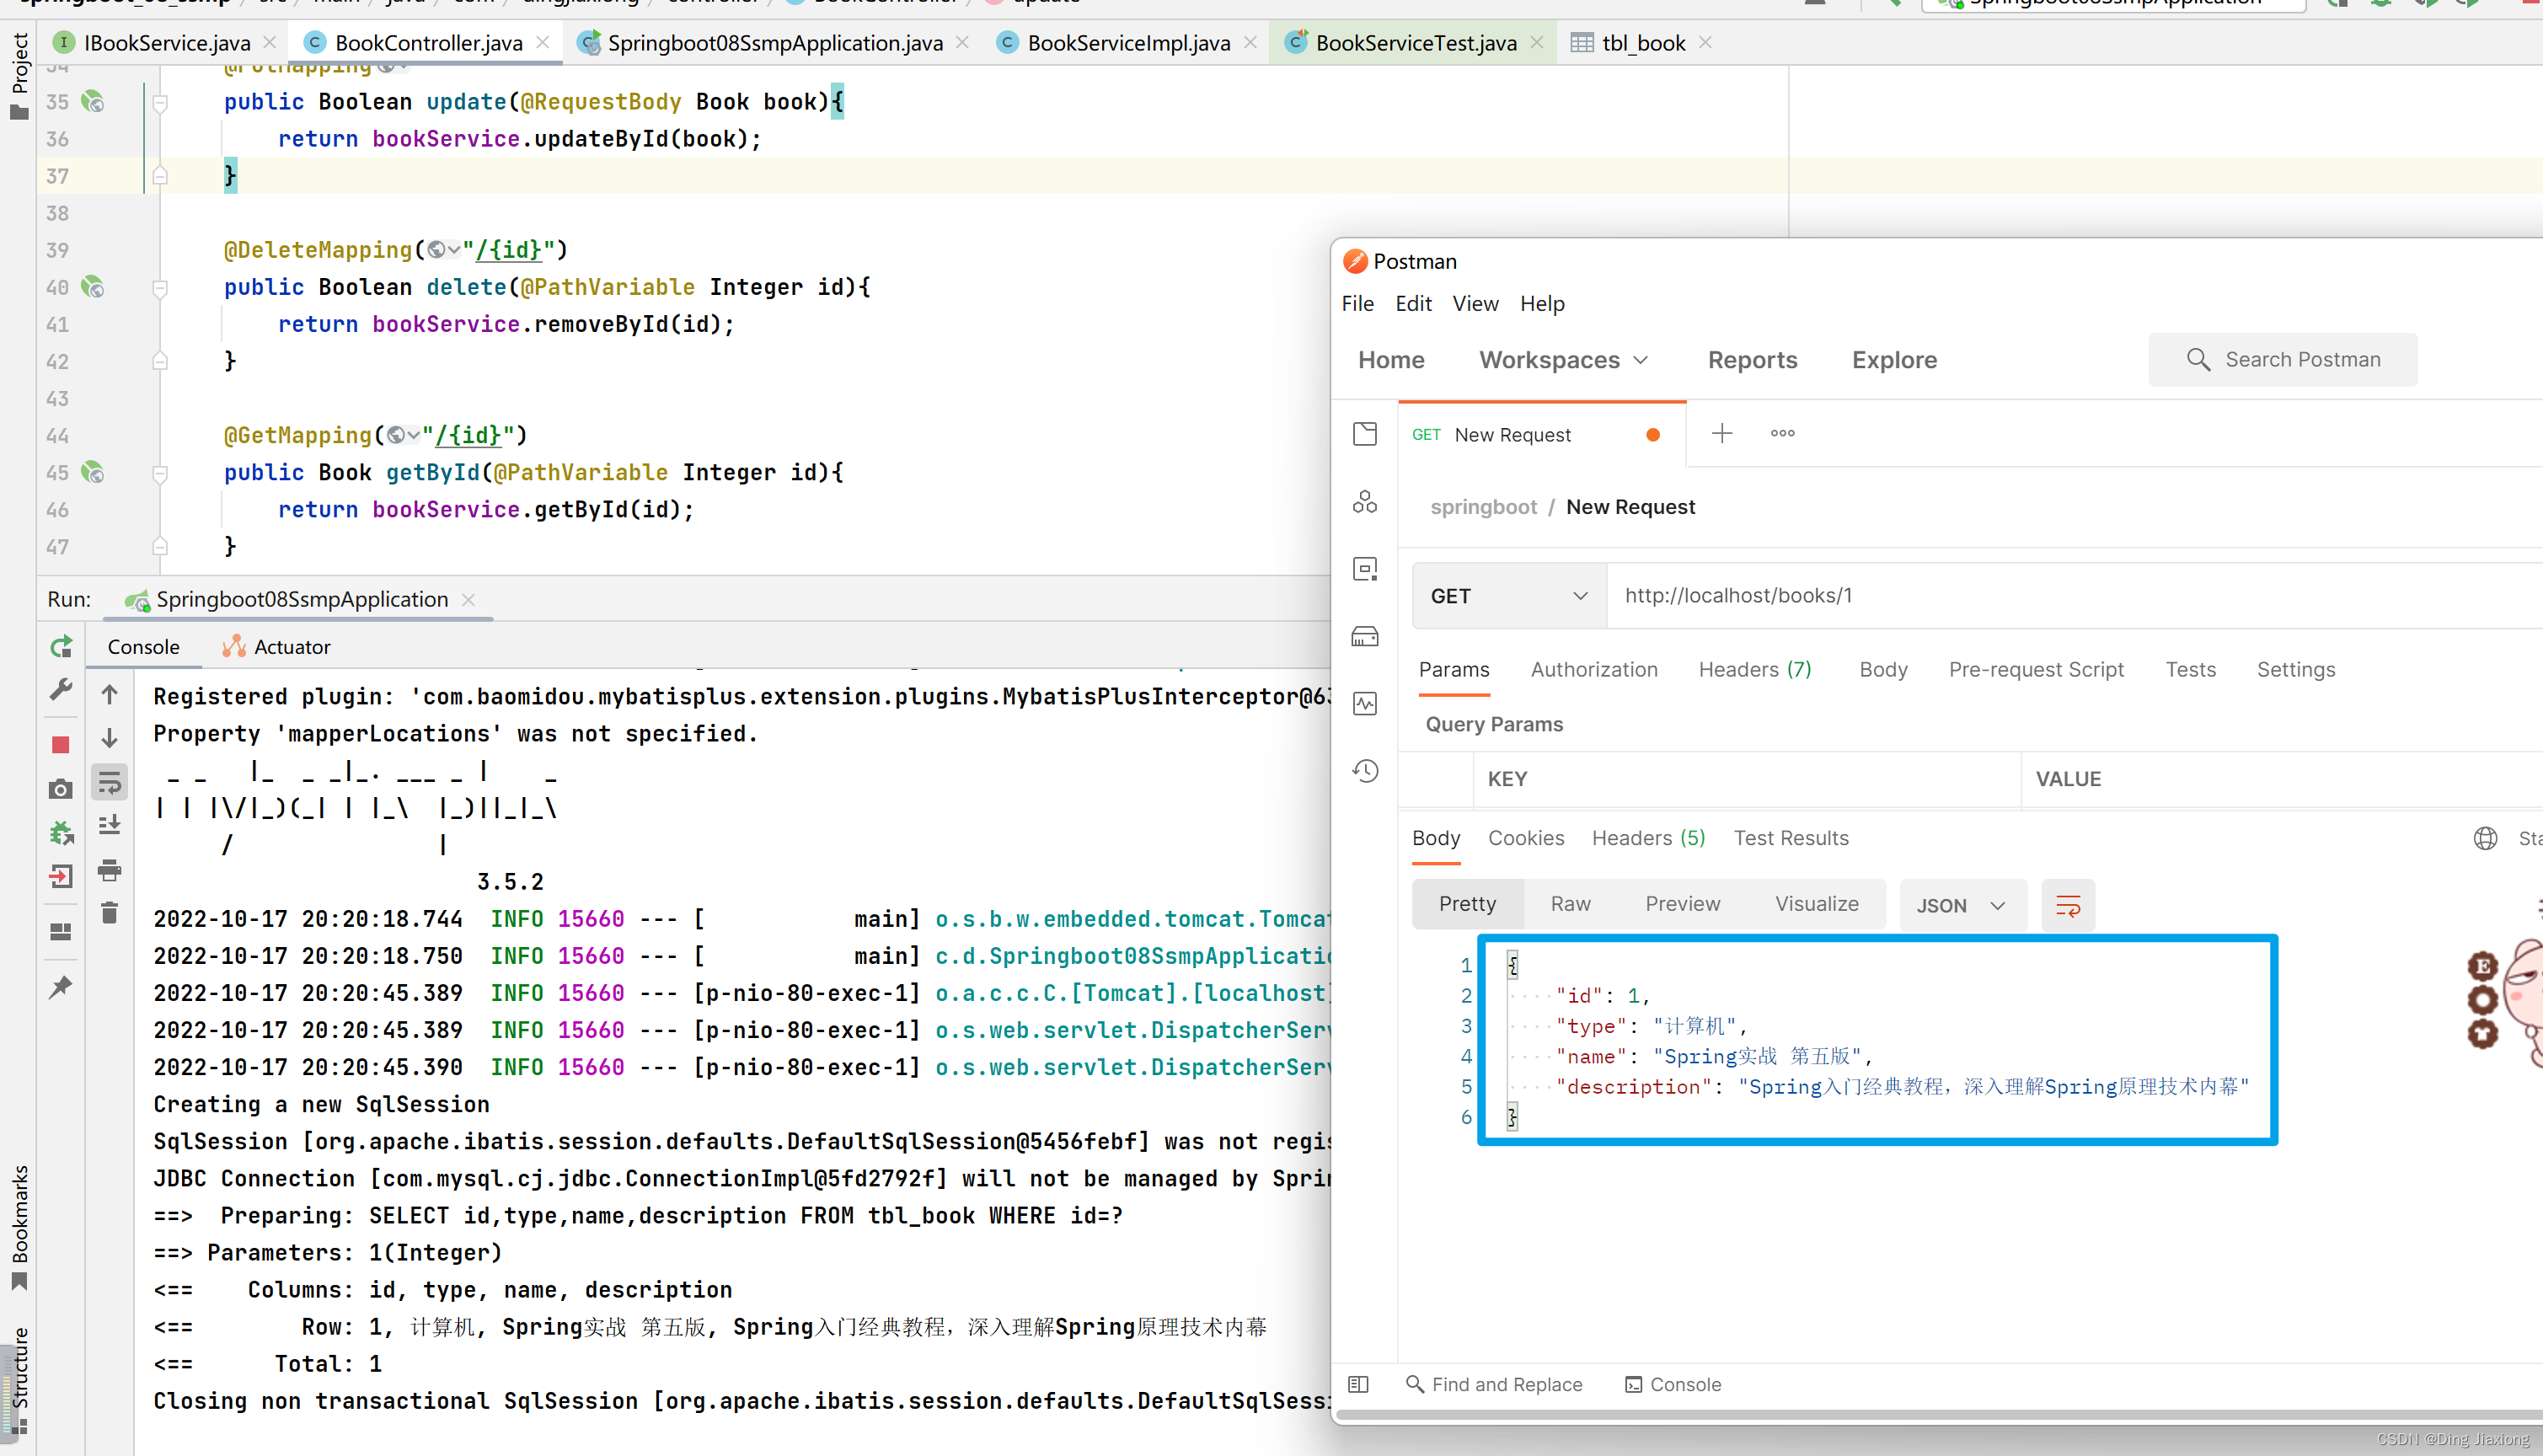
Task: Click the gutter Spring icon on line 35
Action: (93, 101)
